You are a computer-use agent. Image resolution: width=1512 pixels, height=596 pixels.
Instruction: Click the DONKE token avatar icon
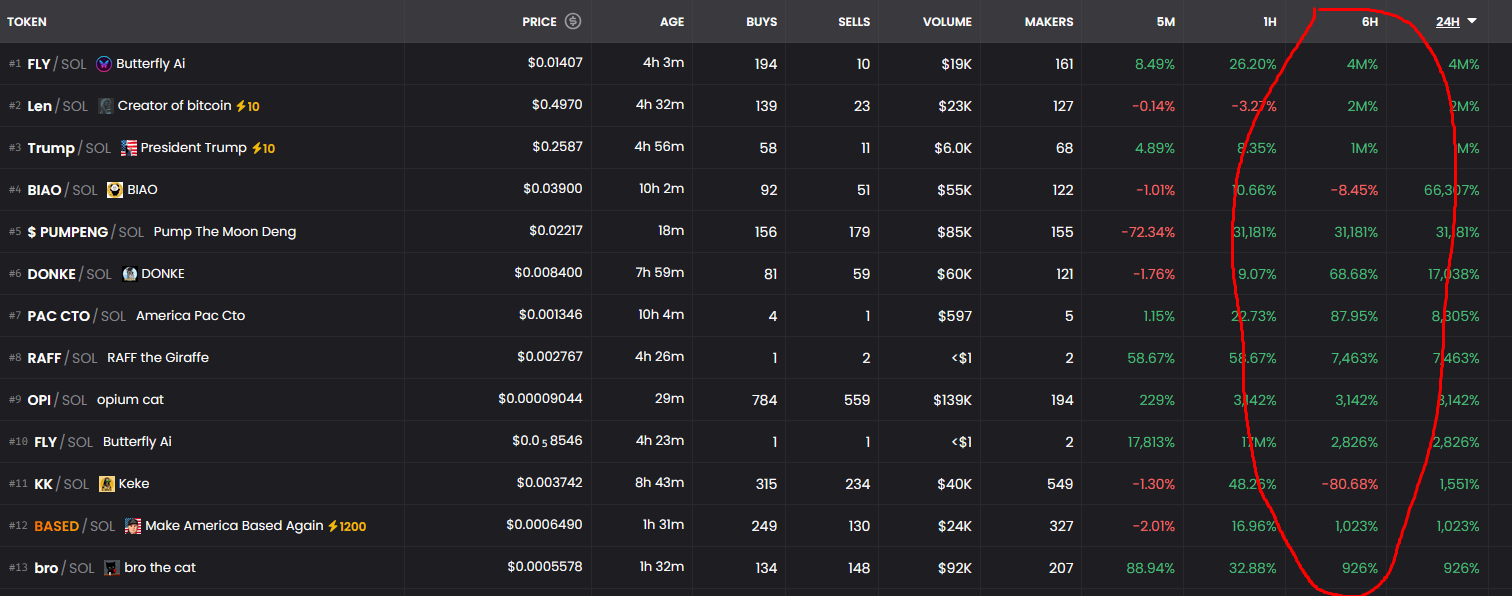(x=130, y=274)
